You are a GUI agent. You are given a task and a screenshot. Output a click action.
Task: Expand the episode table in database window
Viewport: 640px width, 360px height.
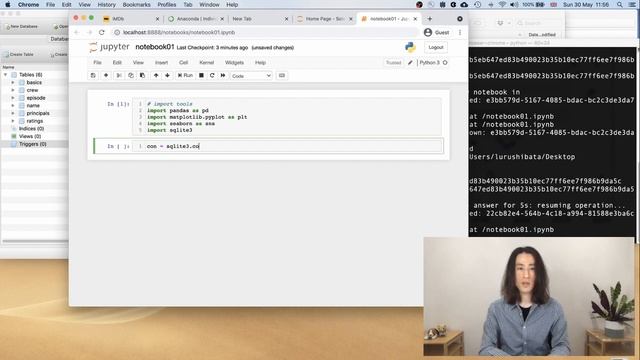point(13,98)
